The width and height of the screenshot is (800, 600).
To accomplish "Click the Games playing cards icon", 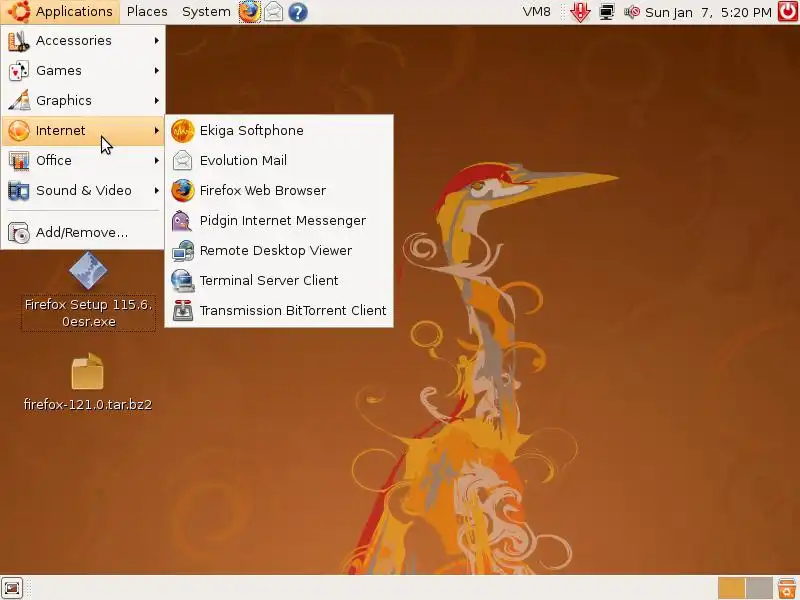I will point(19,71).
